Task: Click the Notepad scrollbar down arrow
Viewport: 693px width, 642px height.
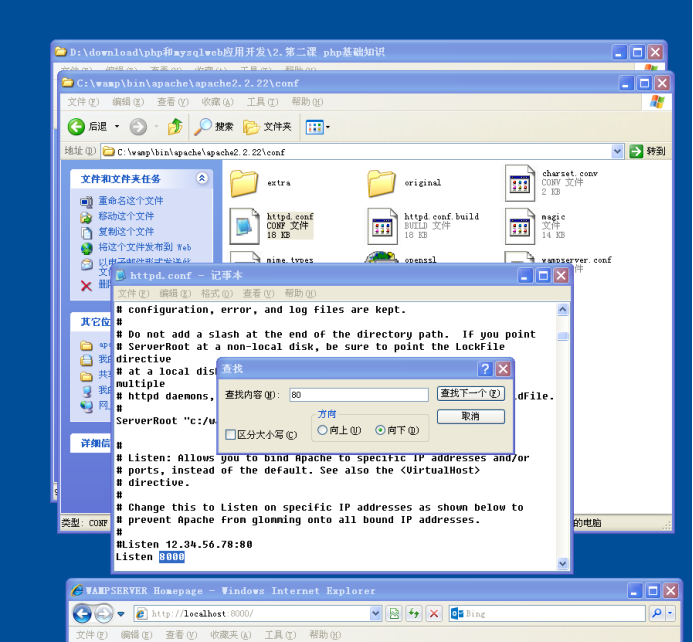Action: pos(563,563)
